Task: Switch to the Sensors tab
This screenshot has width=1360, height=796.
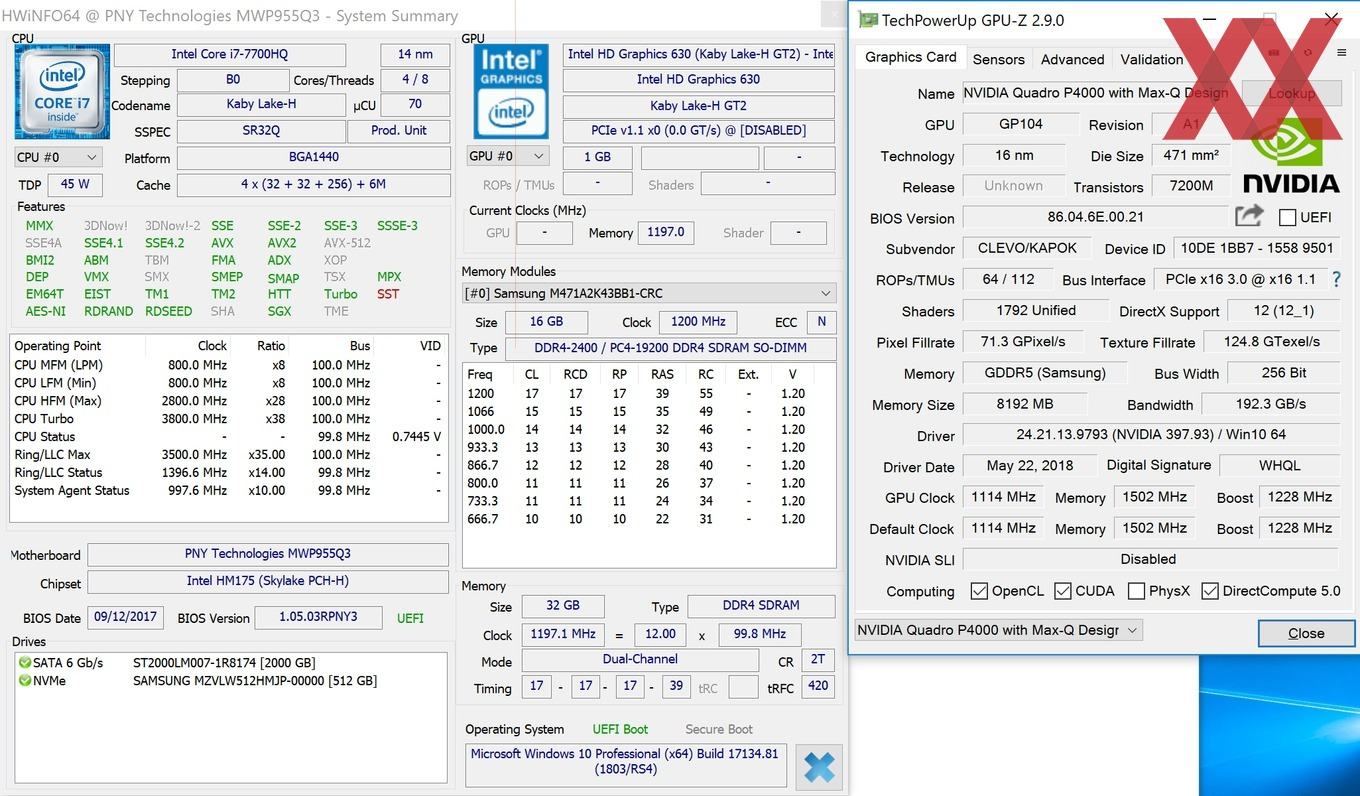Action: point(998,59)
